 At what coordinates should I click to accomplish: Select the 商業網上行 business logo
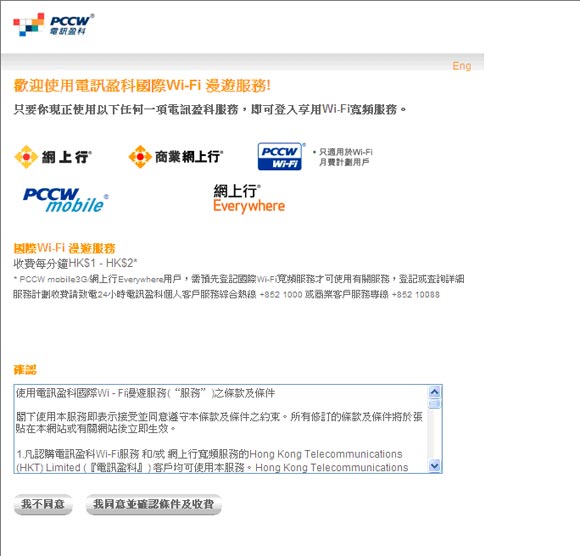(x=176, y=156)
